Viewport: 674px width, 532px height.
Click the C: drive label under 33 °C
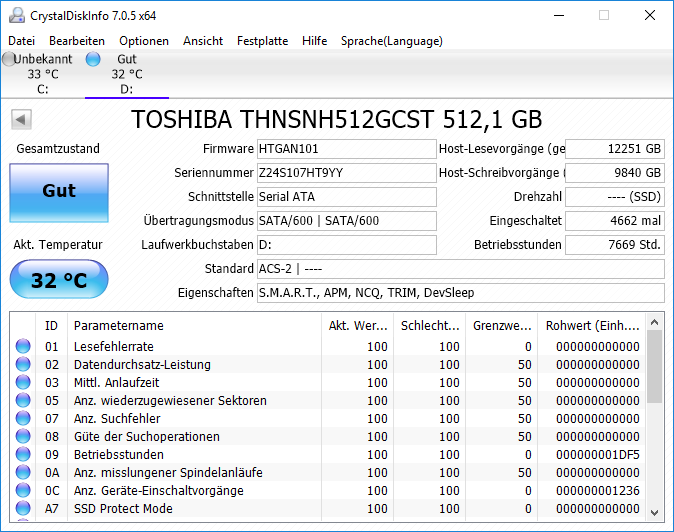coord(43,89)
